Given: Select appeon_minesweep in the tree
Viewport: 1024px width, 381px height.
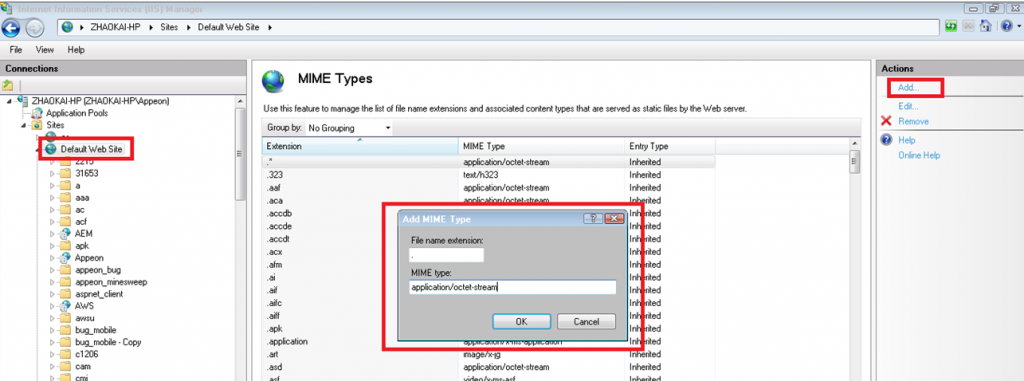Looking at the screenshot, I should pyautogui.click(x=110, y=282).
